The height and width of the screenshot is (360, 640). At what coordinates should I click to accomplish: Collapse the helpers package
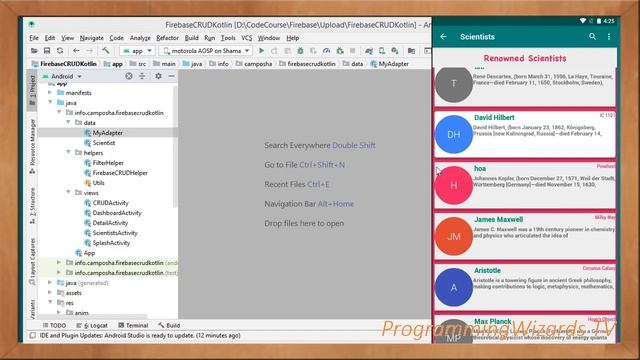(x=68, y=153)
